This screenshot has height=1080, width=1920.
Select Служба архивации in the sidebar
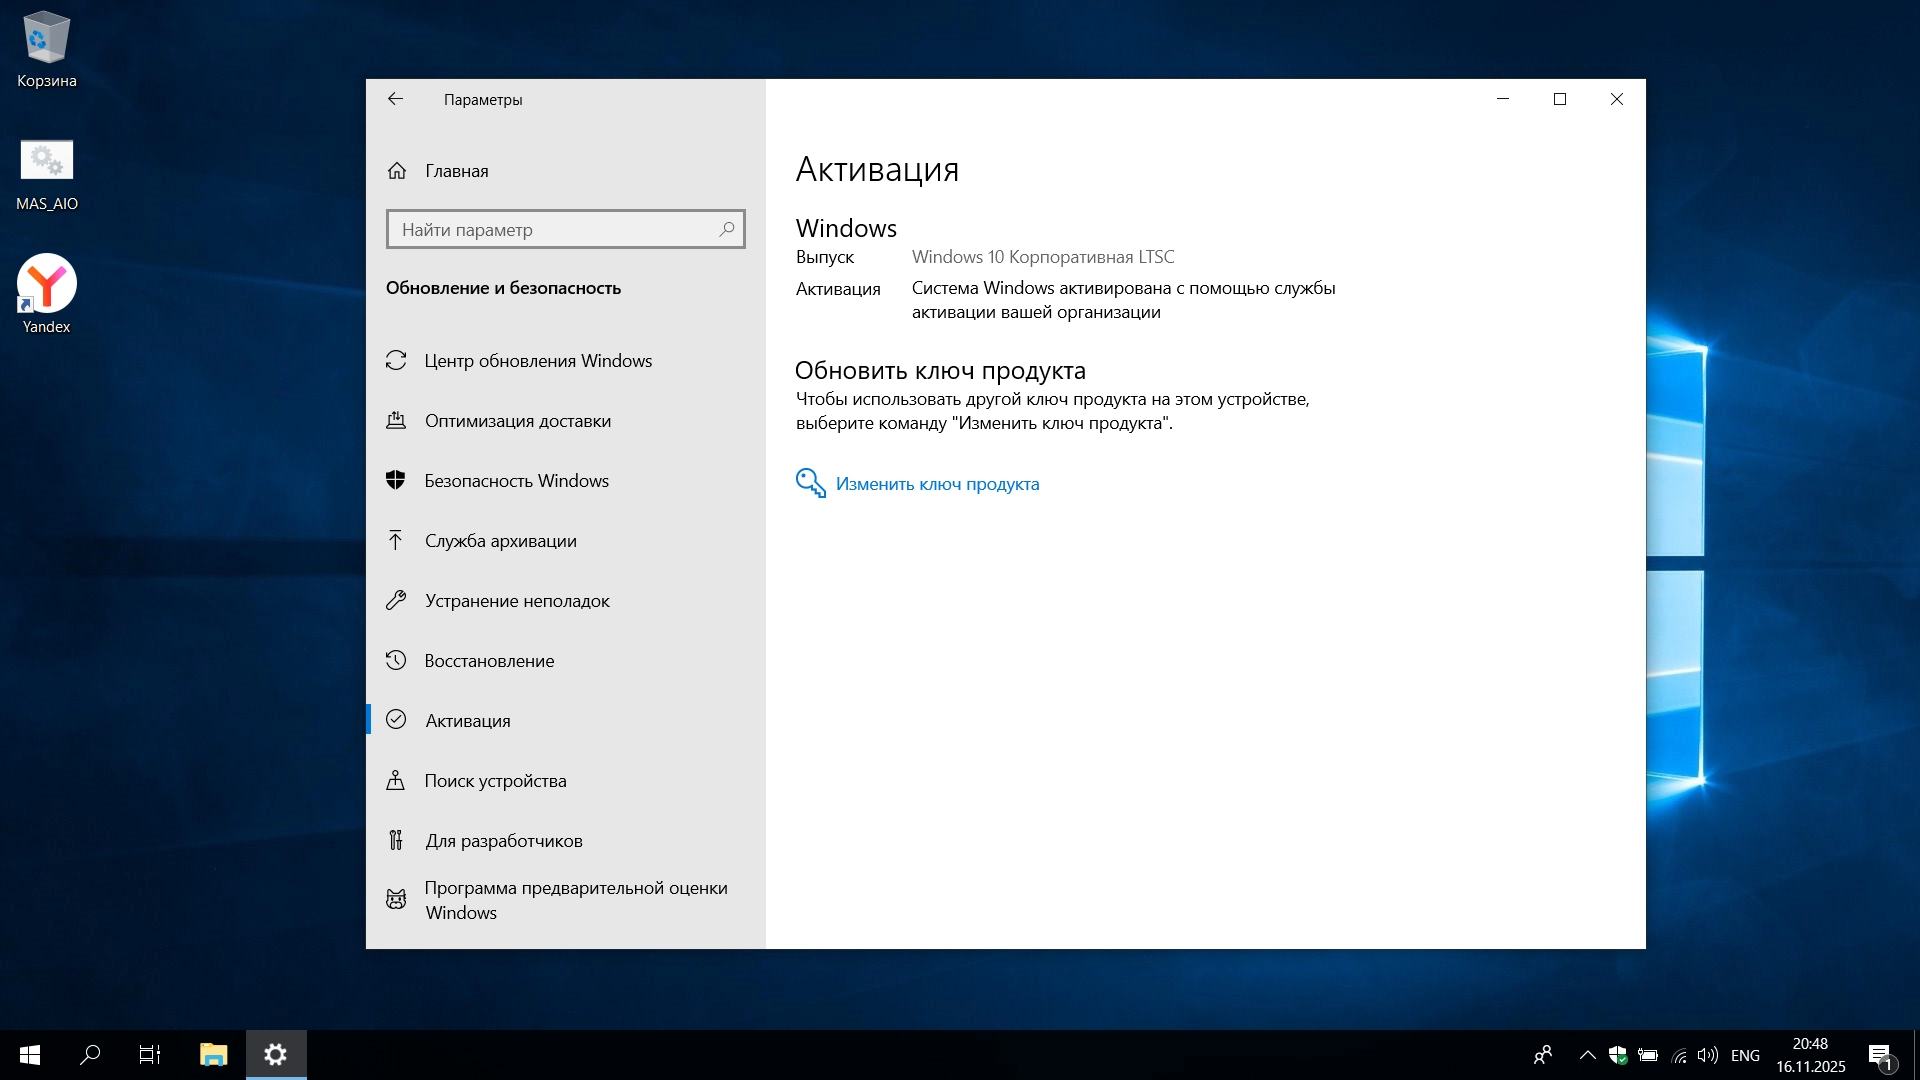pos(500,541)
